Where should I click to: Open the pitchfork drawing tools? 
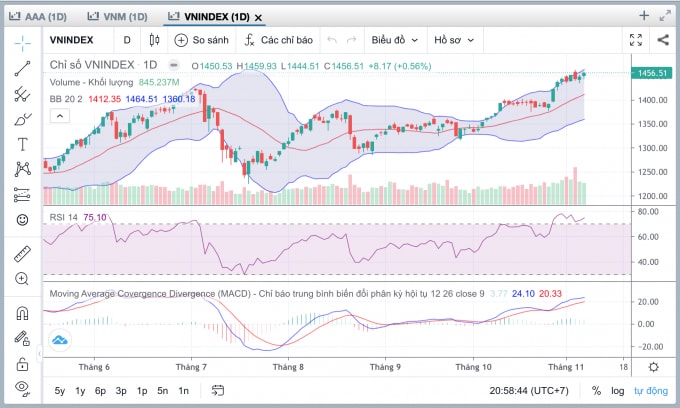23,94
